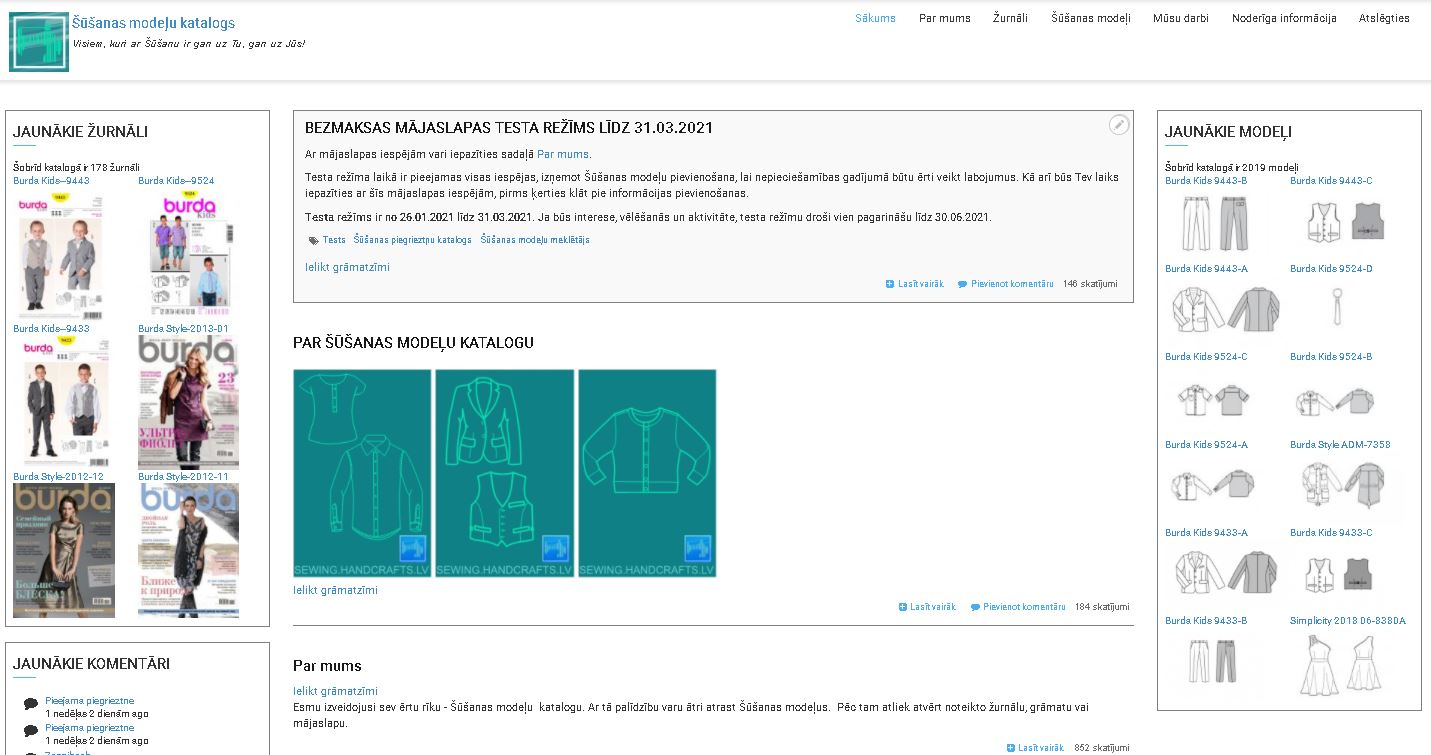Screen dimensions: 1431x755
Task: Click the Šūšanas modeļu katalogs site logo
Action: [39, 41]
